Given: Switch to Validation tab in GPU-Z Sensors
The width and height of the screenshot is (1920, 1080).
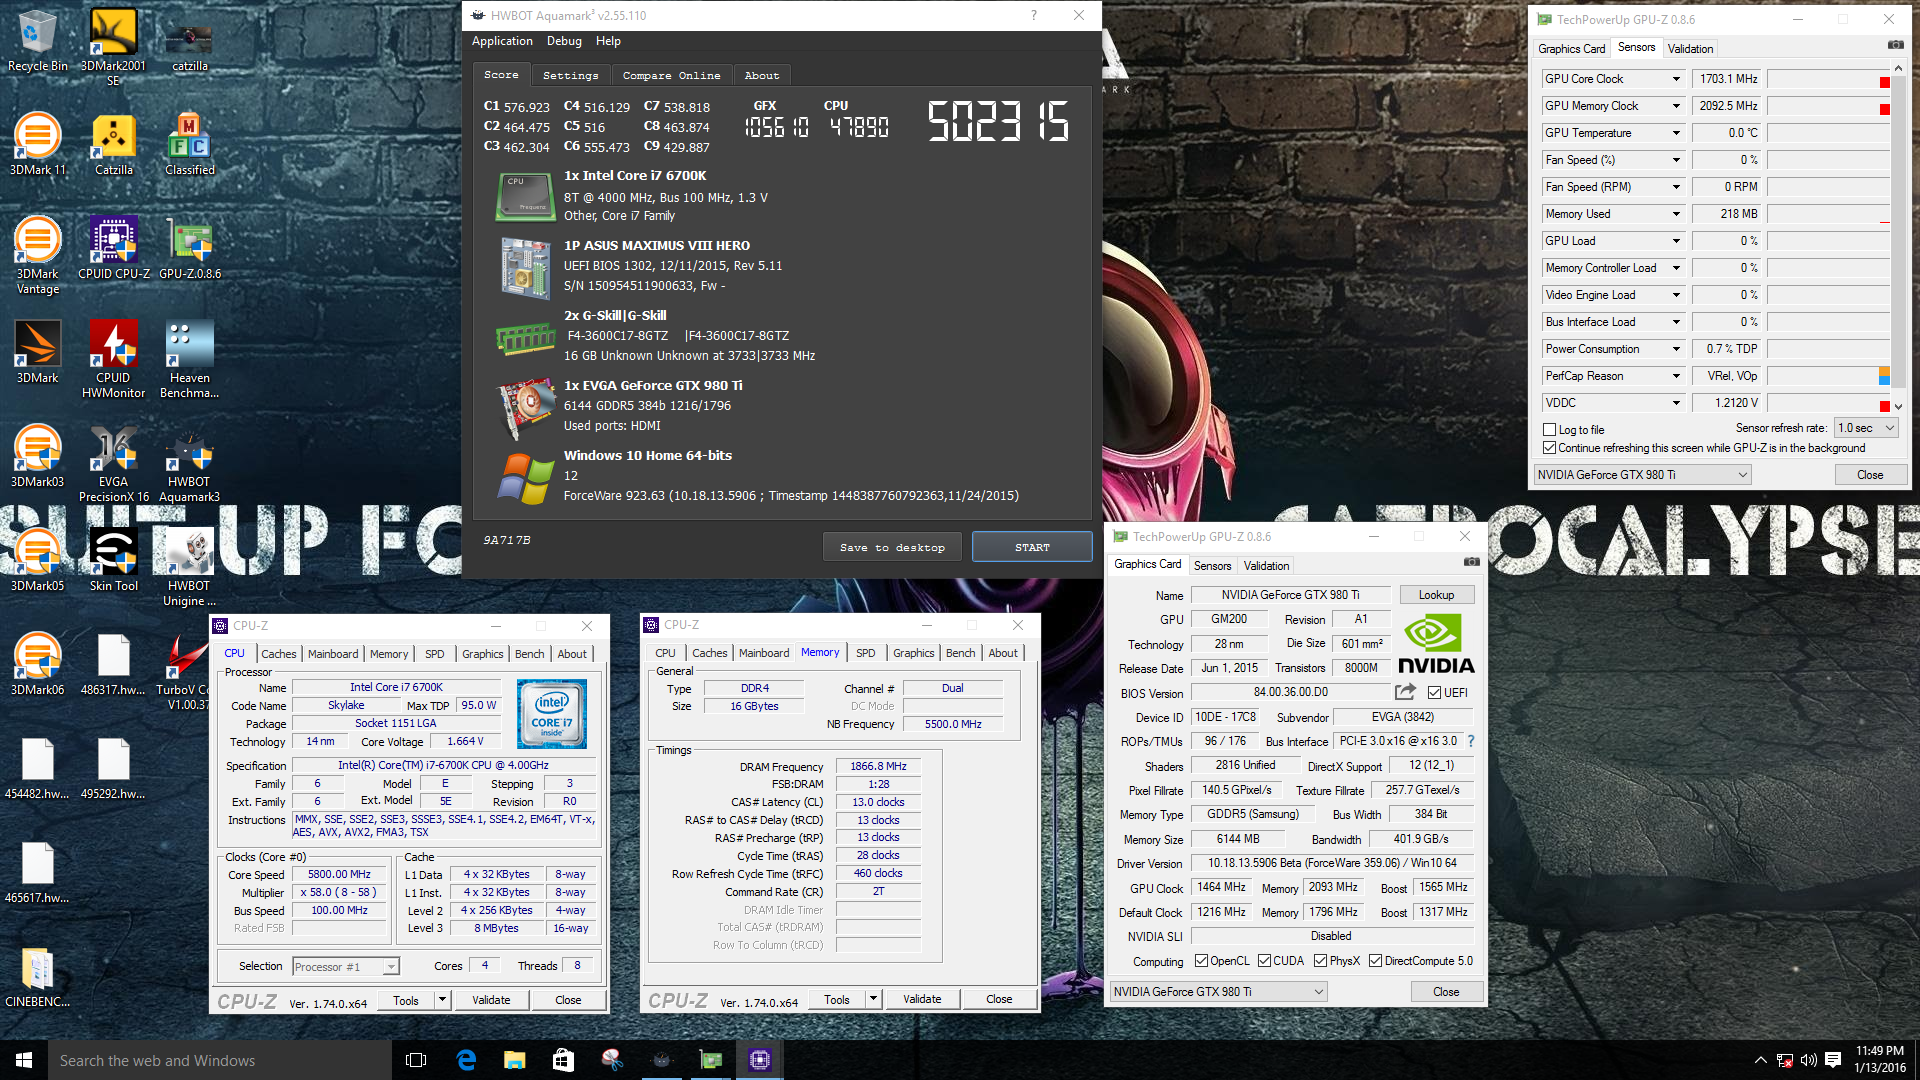Looking at the screenshot, I should tap(1690, 49).
